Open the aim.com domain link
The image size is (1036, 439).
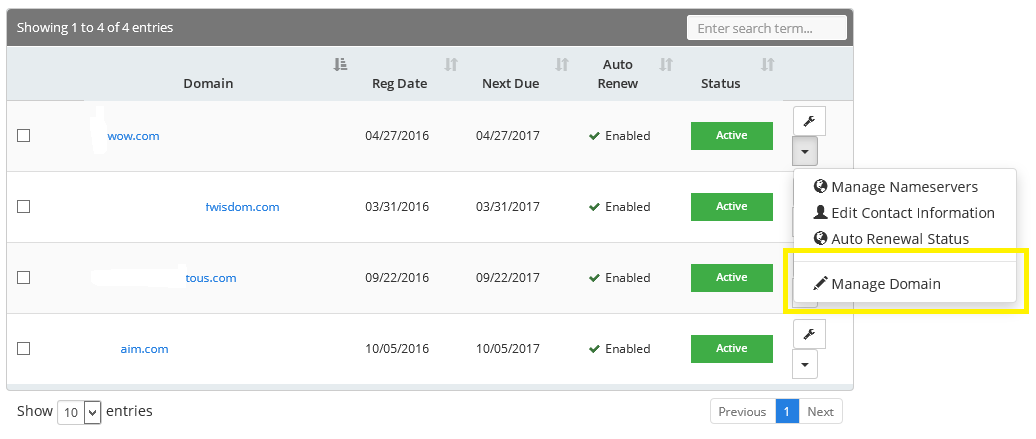click(x=144, y=349)
